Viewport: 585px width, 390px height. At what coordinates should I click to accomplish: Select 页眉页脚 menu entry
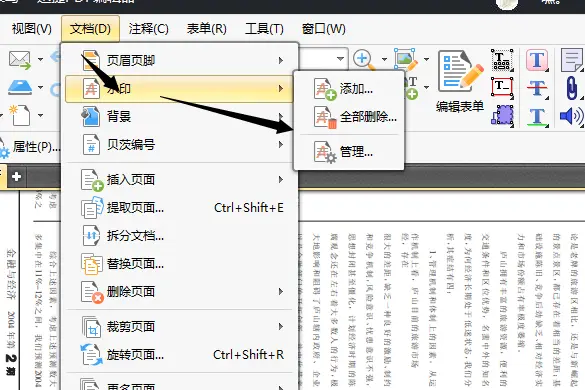178,60
